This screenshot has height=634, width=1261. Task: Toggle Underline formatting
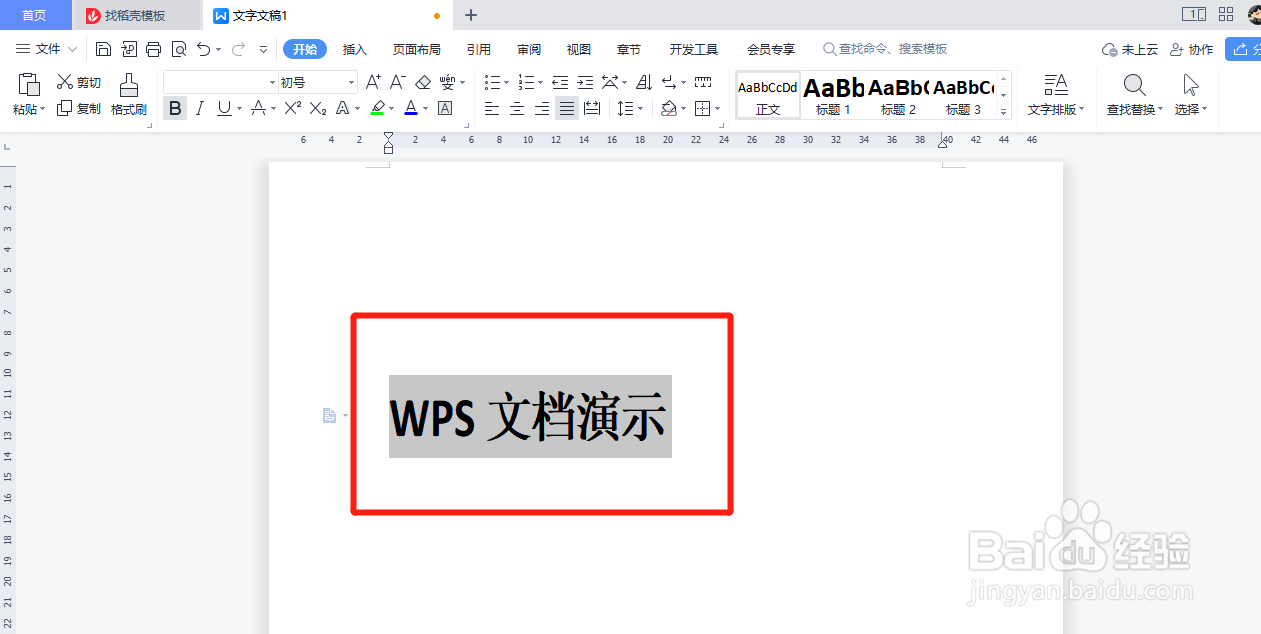click(x=224, y=108)
